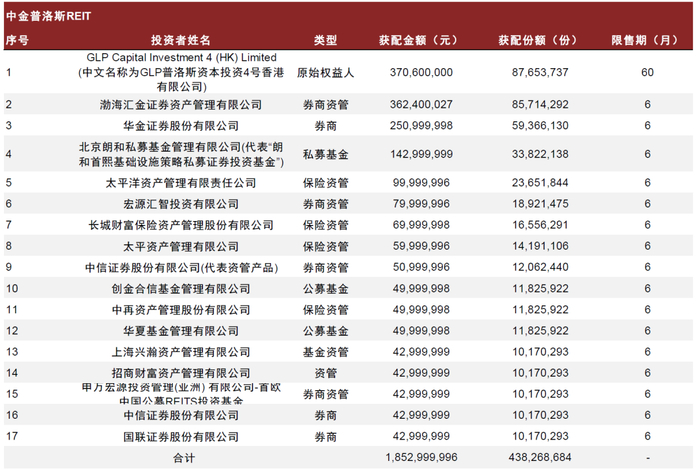This screenshot has width=700, height=472.
Task: Click row number 10
Action: tap(12, 288)
